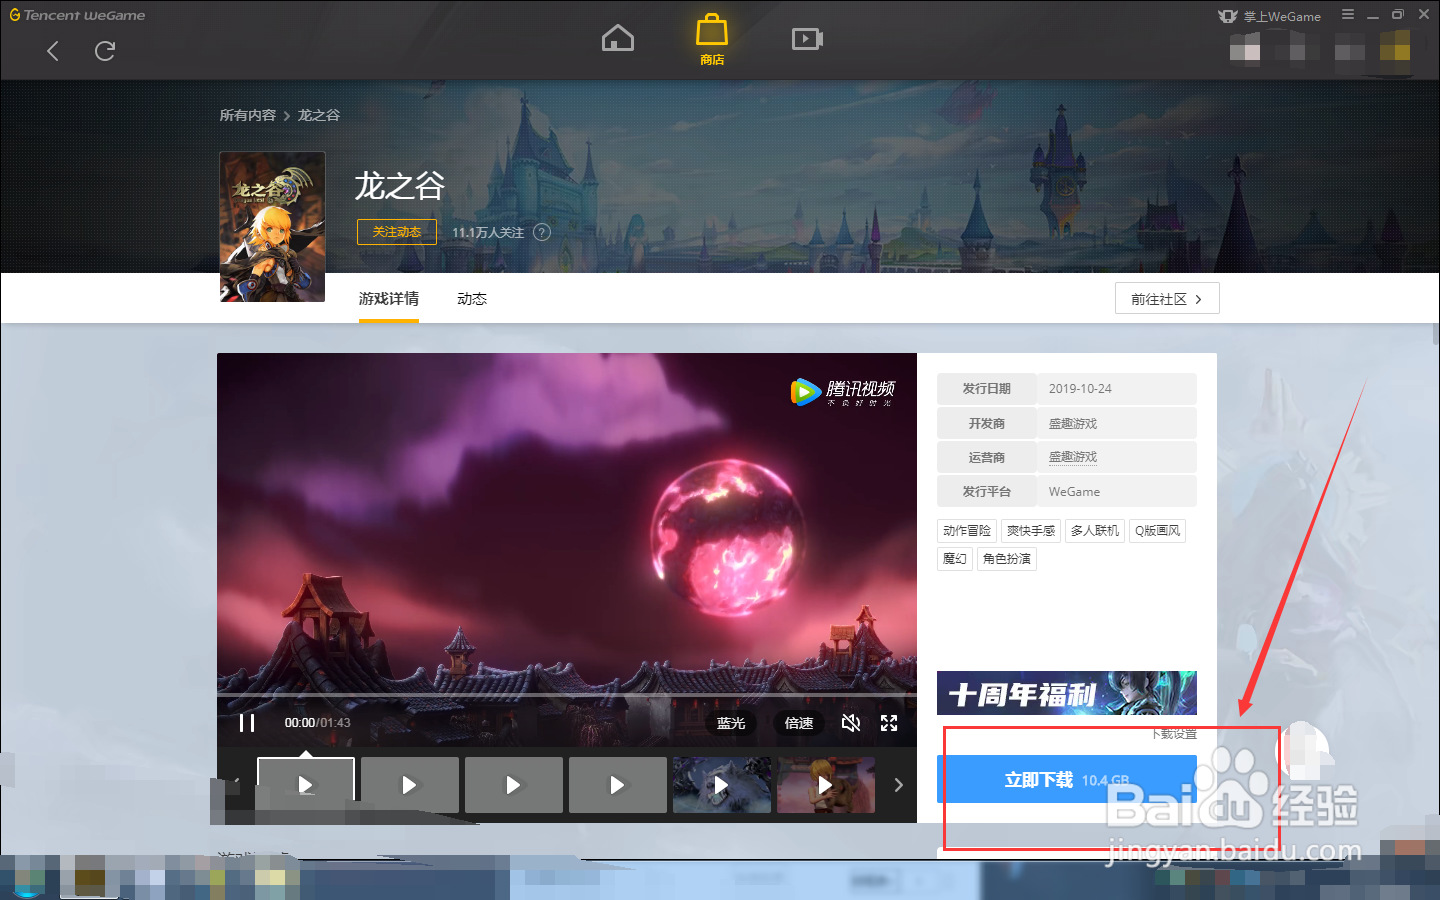
Task: Open the 商店 store tab
Action: tap(712, 40)
